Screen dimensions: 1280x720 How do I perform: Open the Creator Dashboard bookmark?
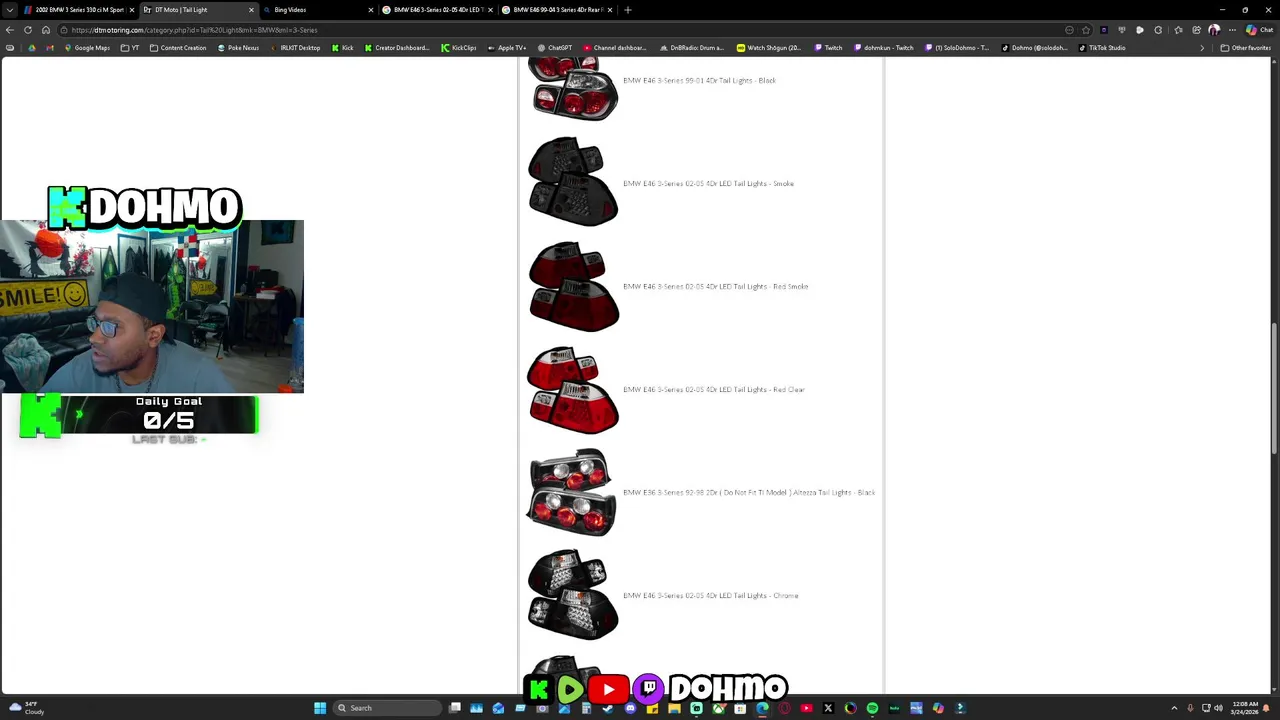pyautogui.click(x=397, y=48)
